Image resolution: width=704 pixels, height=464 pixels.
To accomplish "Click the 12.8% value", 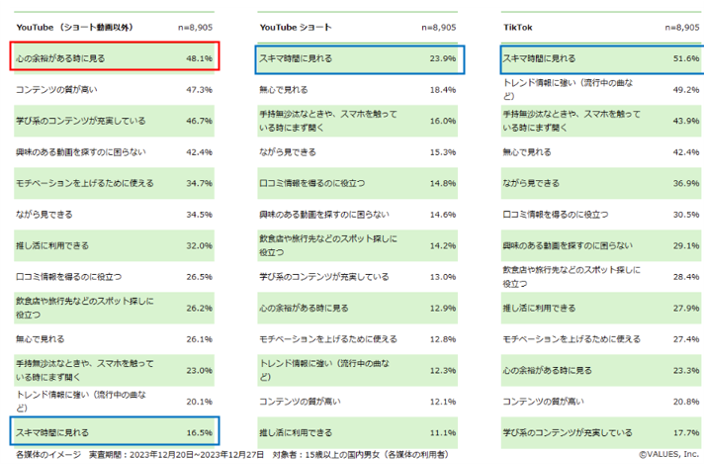I will tap(443, 339).
